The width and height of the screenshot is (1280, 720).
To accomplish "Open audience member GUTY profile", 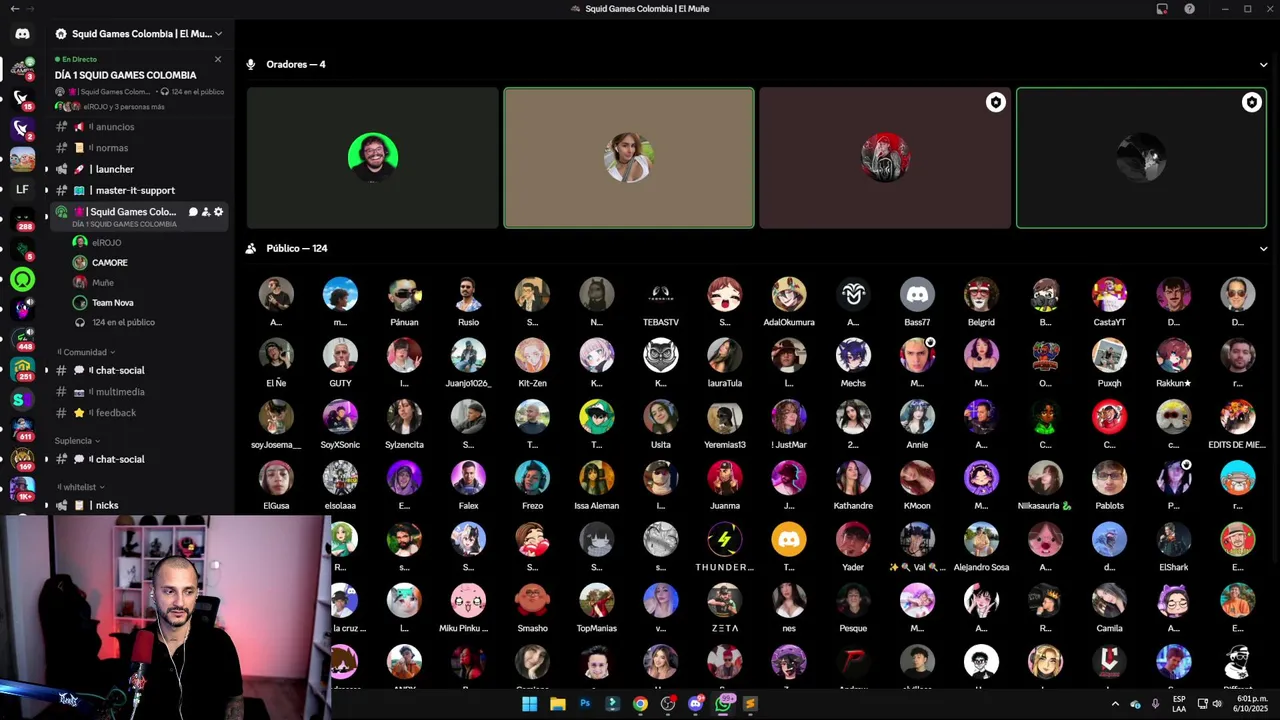I will 340,363.
